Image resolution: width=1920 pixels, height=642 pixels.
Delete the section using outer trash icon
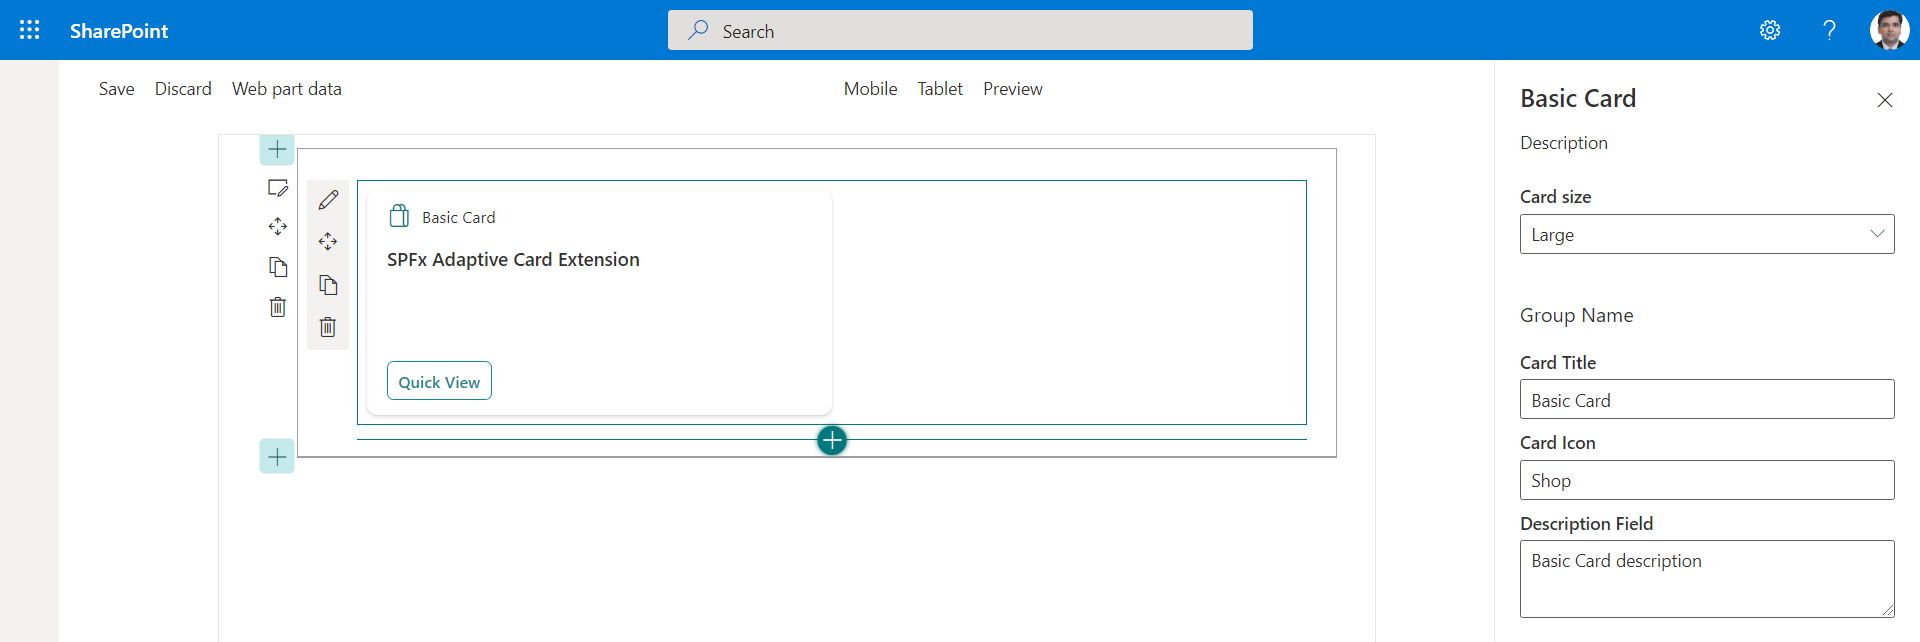pos(278,307)
